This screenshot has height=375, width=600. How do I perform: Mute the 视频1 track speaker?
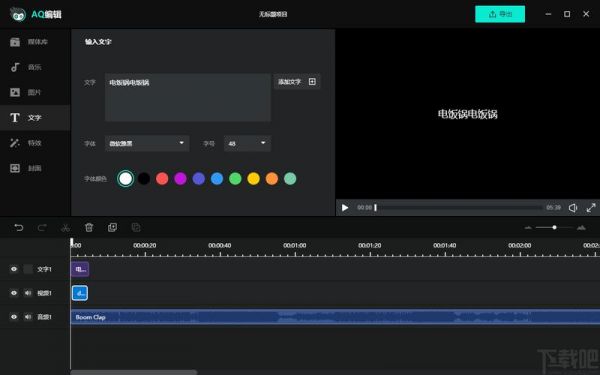click(28, 293)
